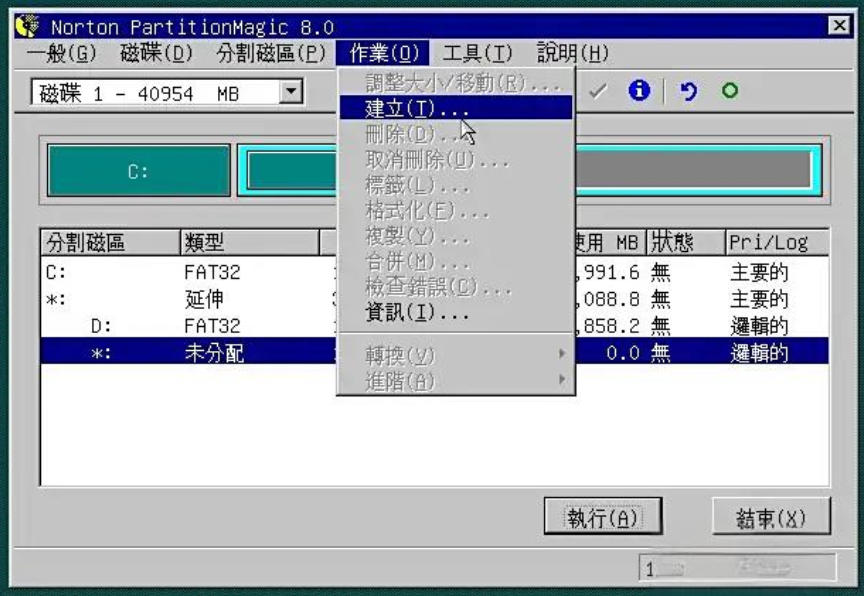Select the gray unallocated block in disk map
Viewport: 864px width, 596px height.
(693, 170)
